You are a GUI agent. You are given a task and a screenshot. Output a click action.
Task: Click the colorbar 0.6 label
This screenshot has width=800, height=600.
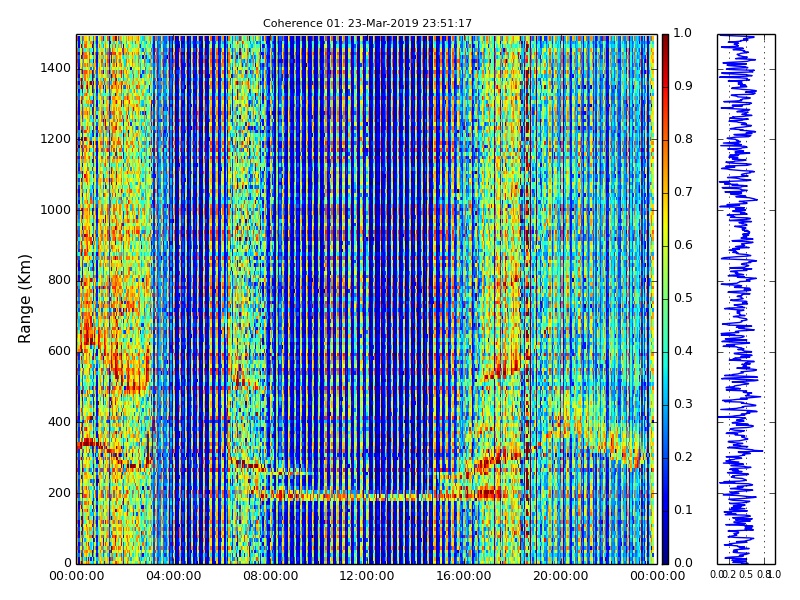tap(683, 245)
